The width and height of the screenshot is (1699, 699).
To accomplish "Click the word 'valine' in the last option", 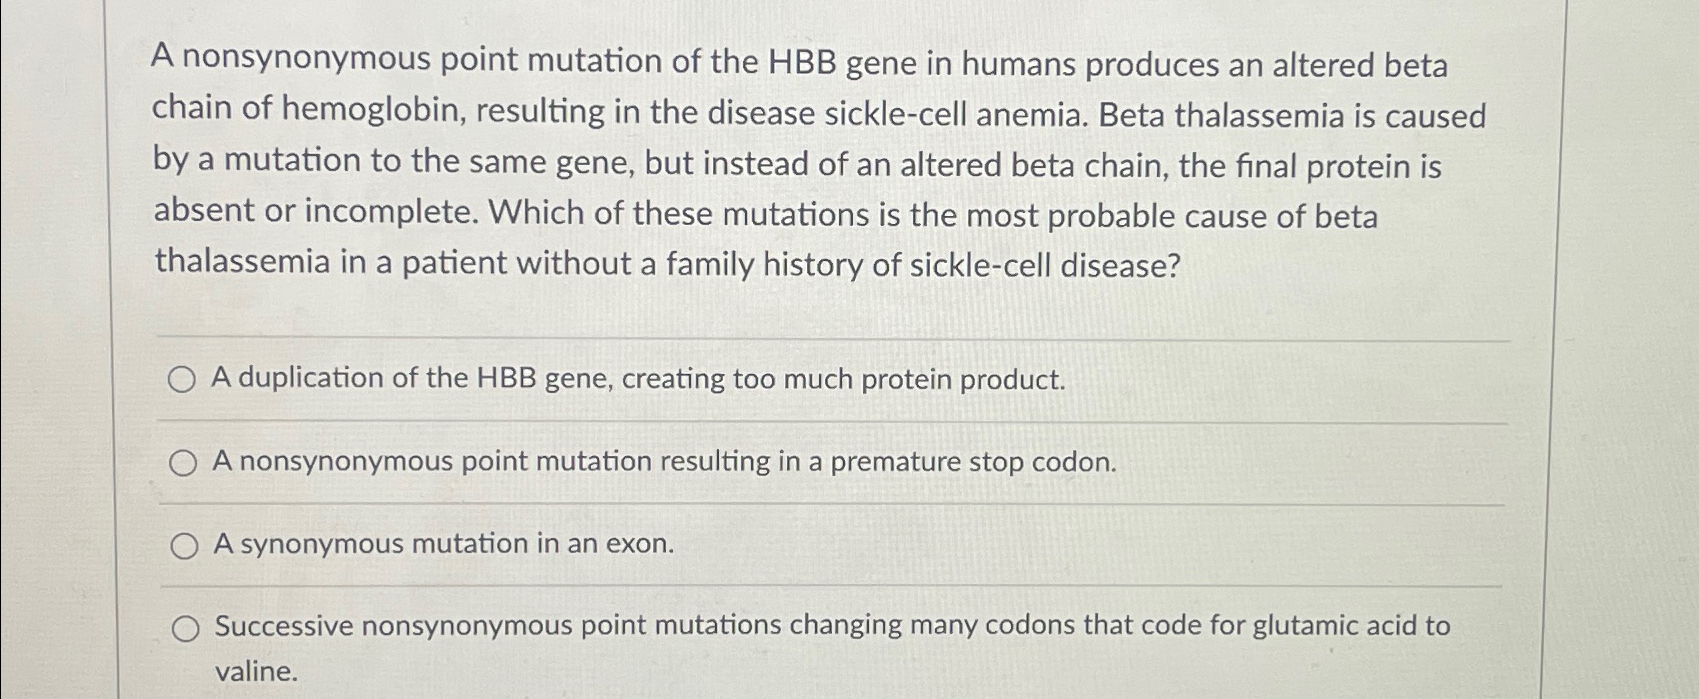I will tap(255, 673).
